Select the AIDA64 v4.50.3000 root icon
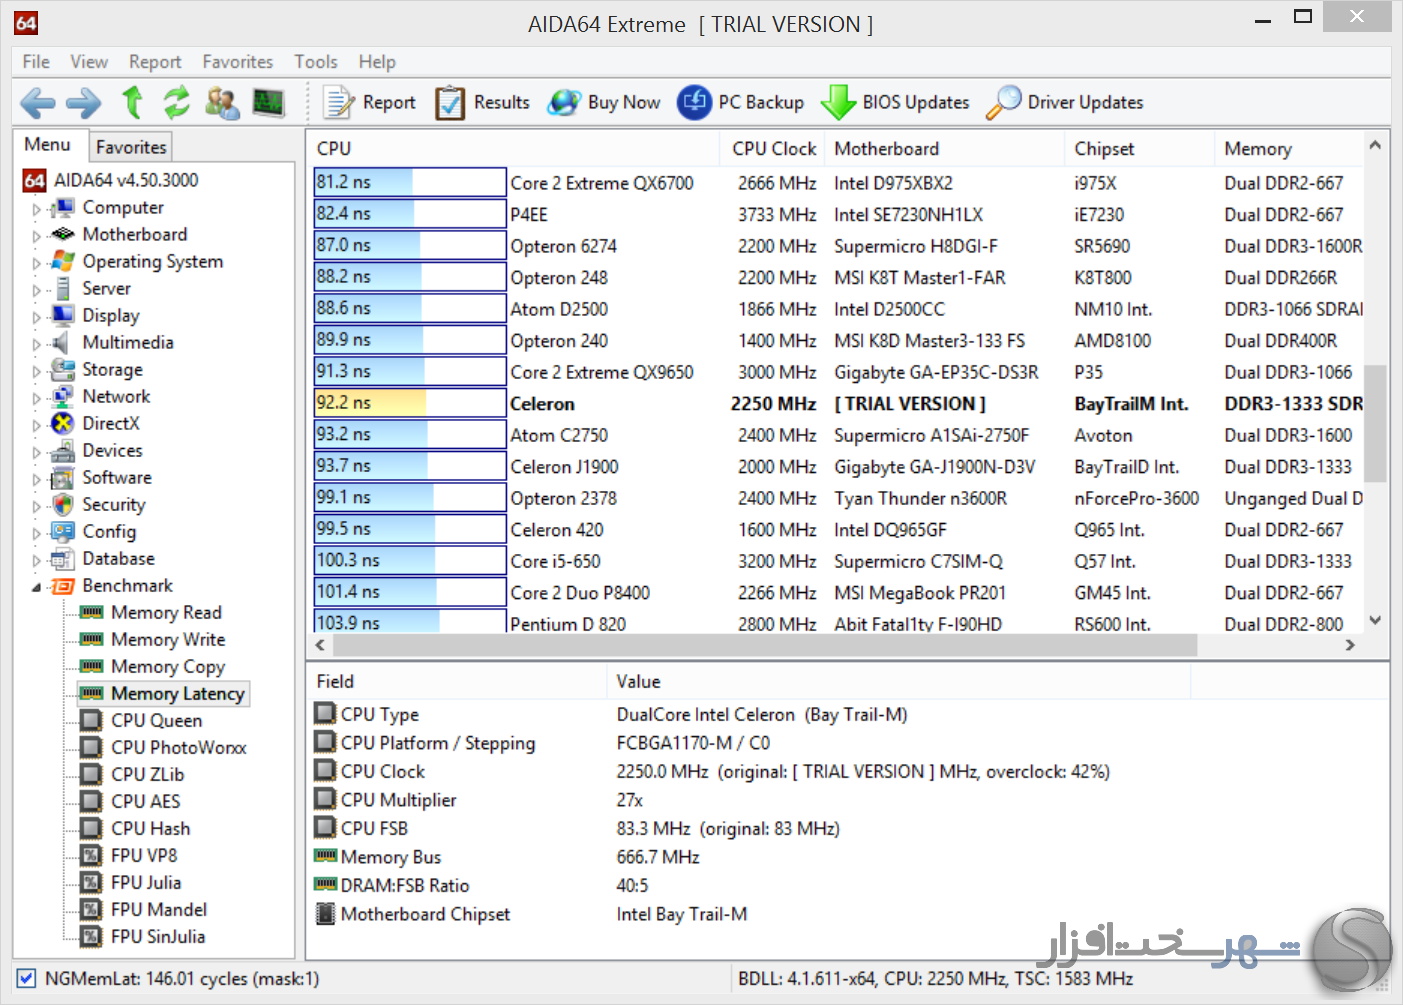Image resolution: width=1403 pixels, height=1005 pixels. [35, 180]
